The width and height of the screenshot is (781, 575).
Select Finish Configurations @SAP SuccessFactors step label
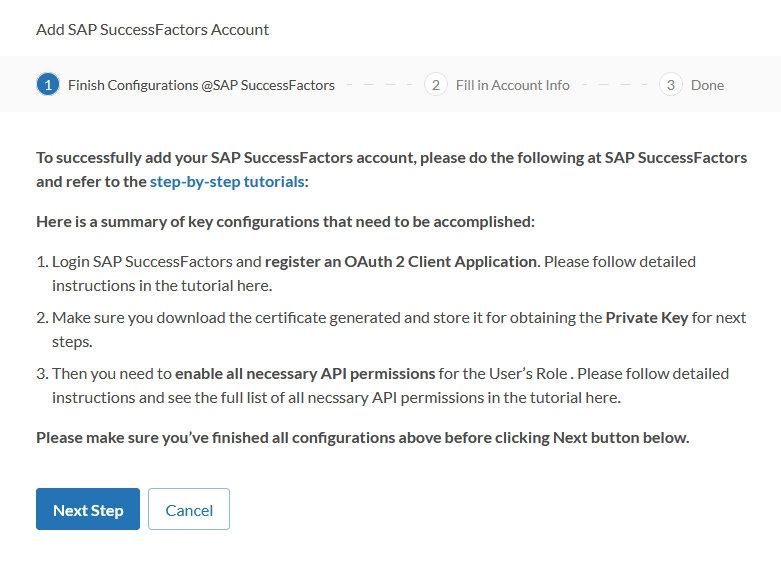point(201,85)
